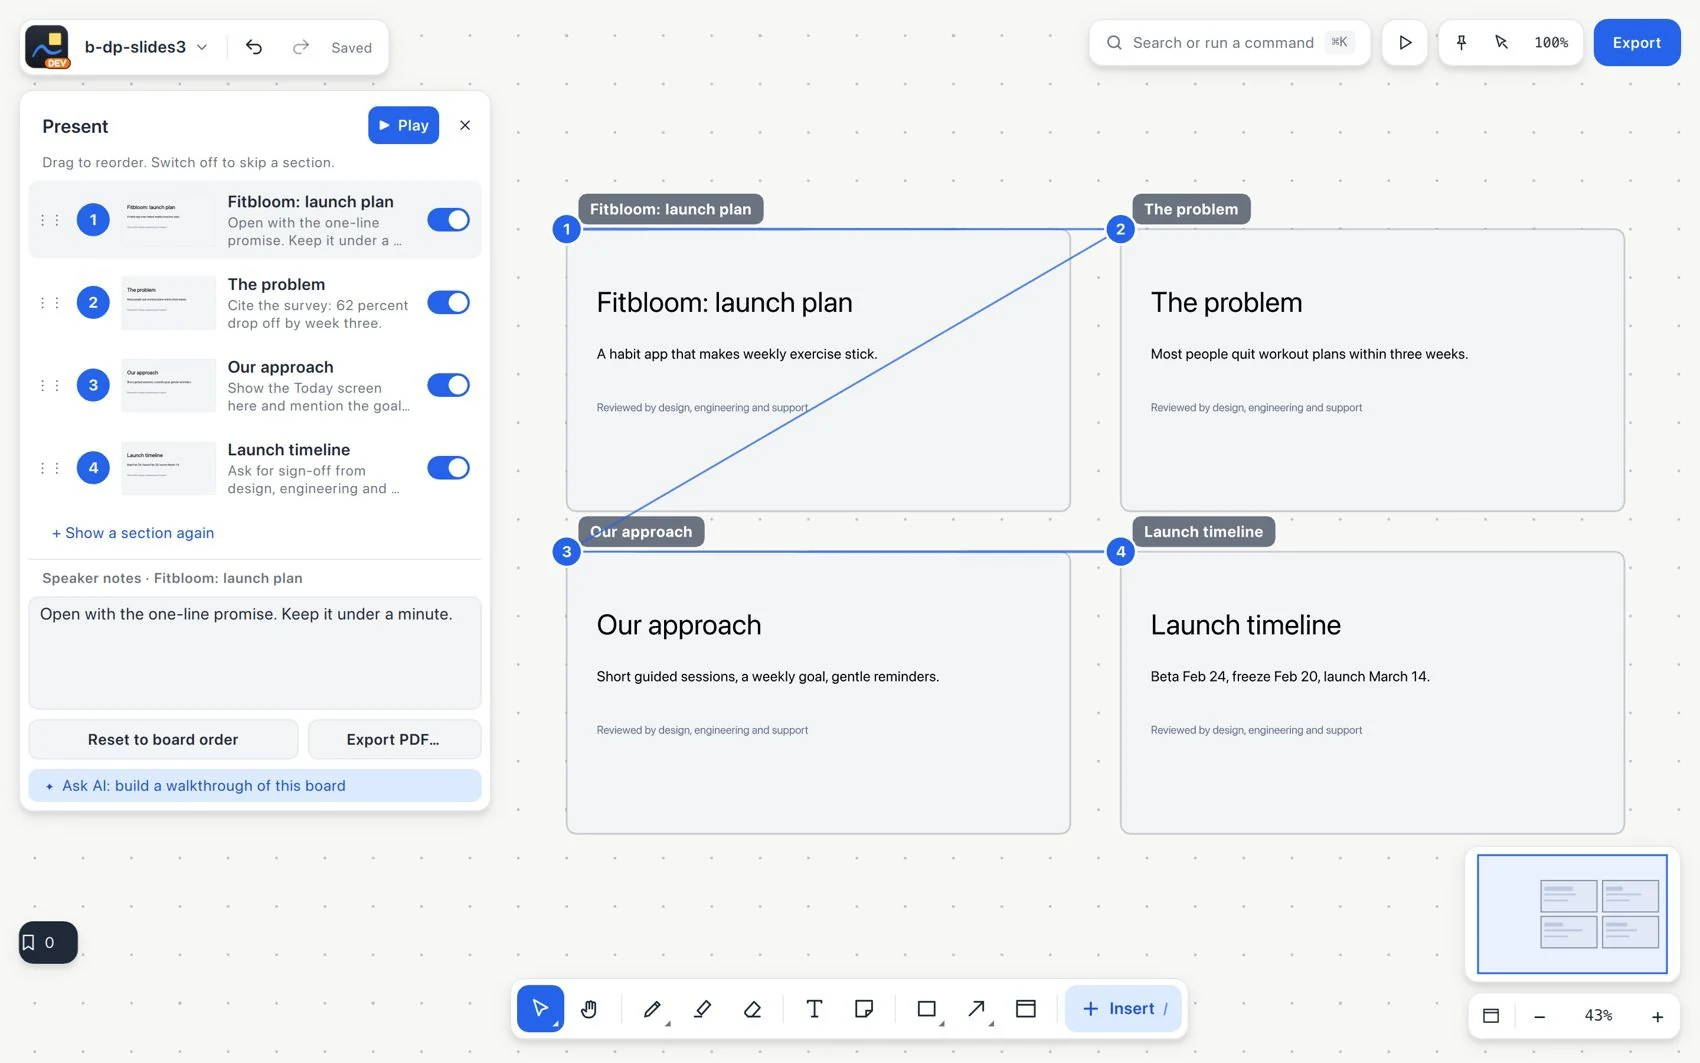Click the blue Export button
The image size is (1700, 1063).
coord(1636,43)
